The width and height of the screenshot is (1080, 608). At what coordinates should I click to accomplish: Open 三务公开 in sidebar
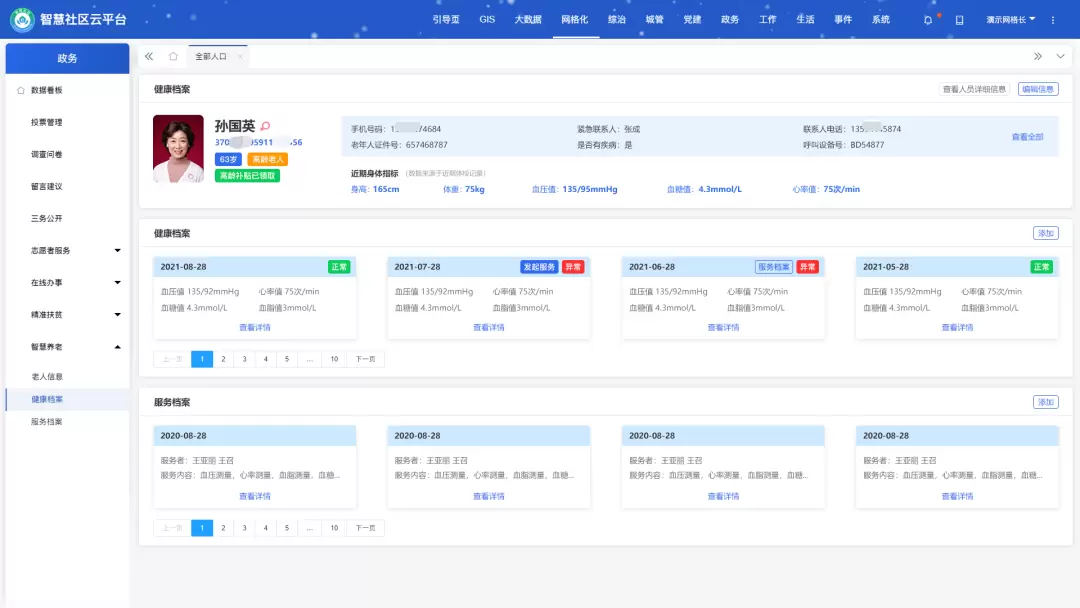pos(47,218)
